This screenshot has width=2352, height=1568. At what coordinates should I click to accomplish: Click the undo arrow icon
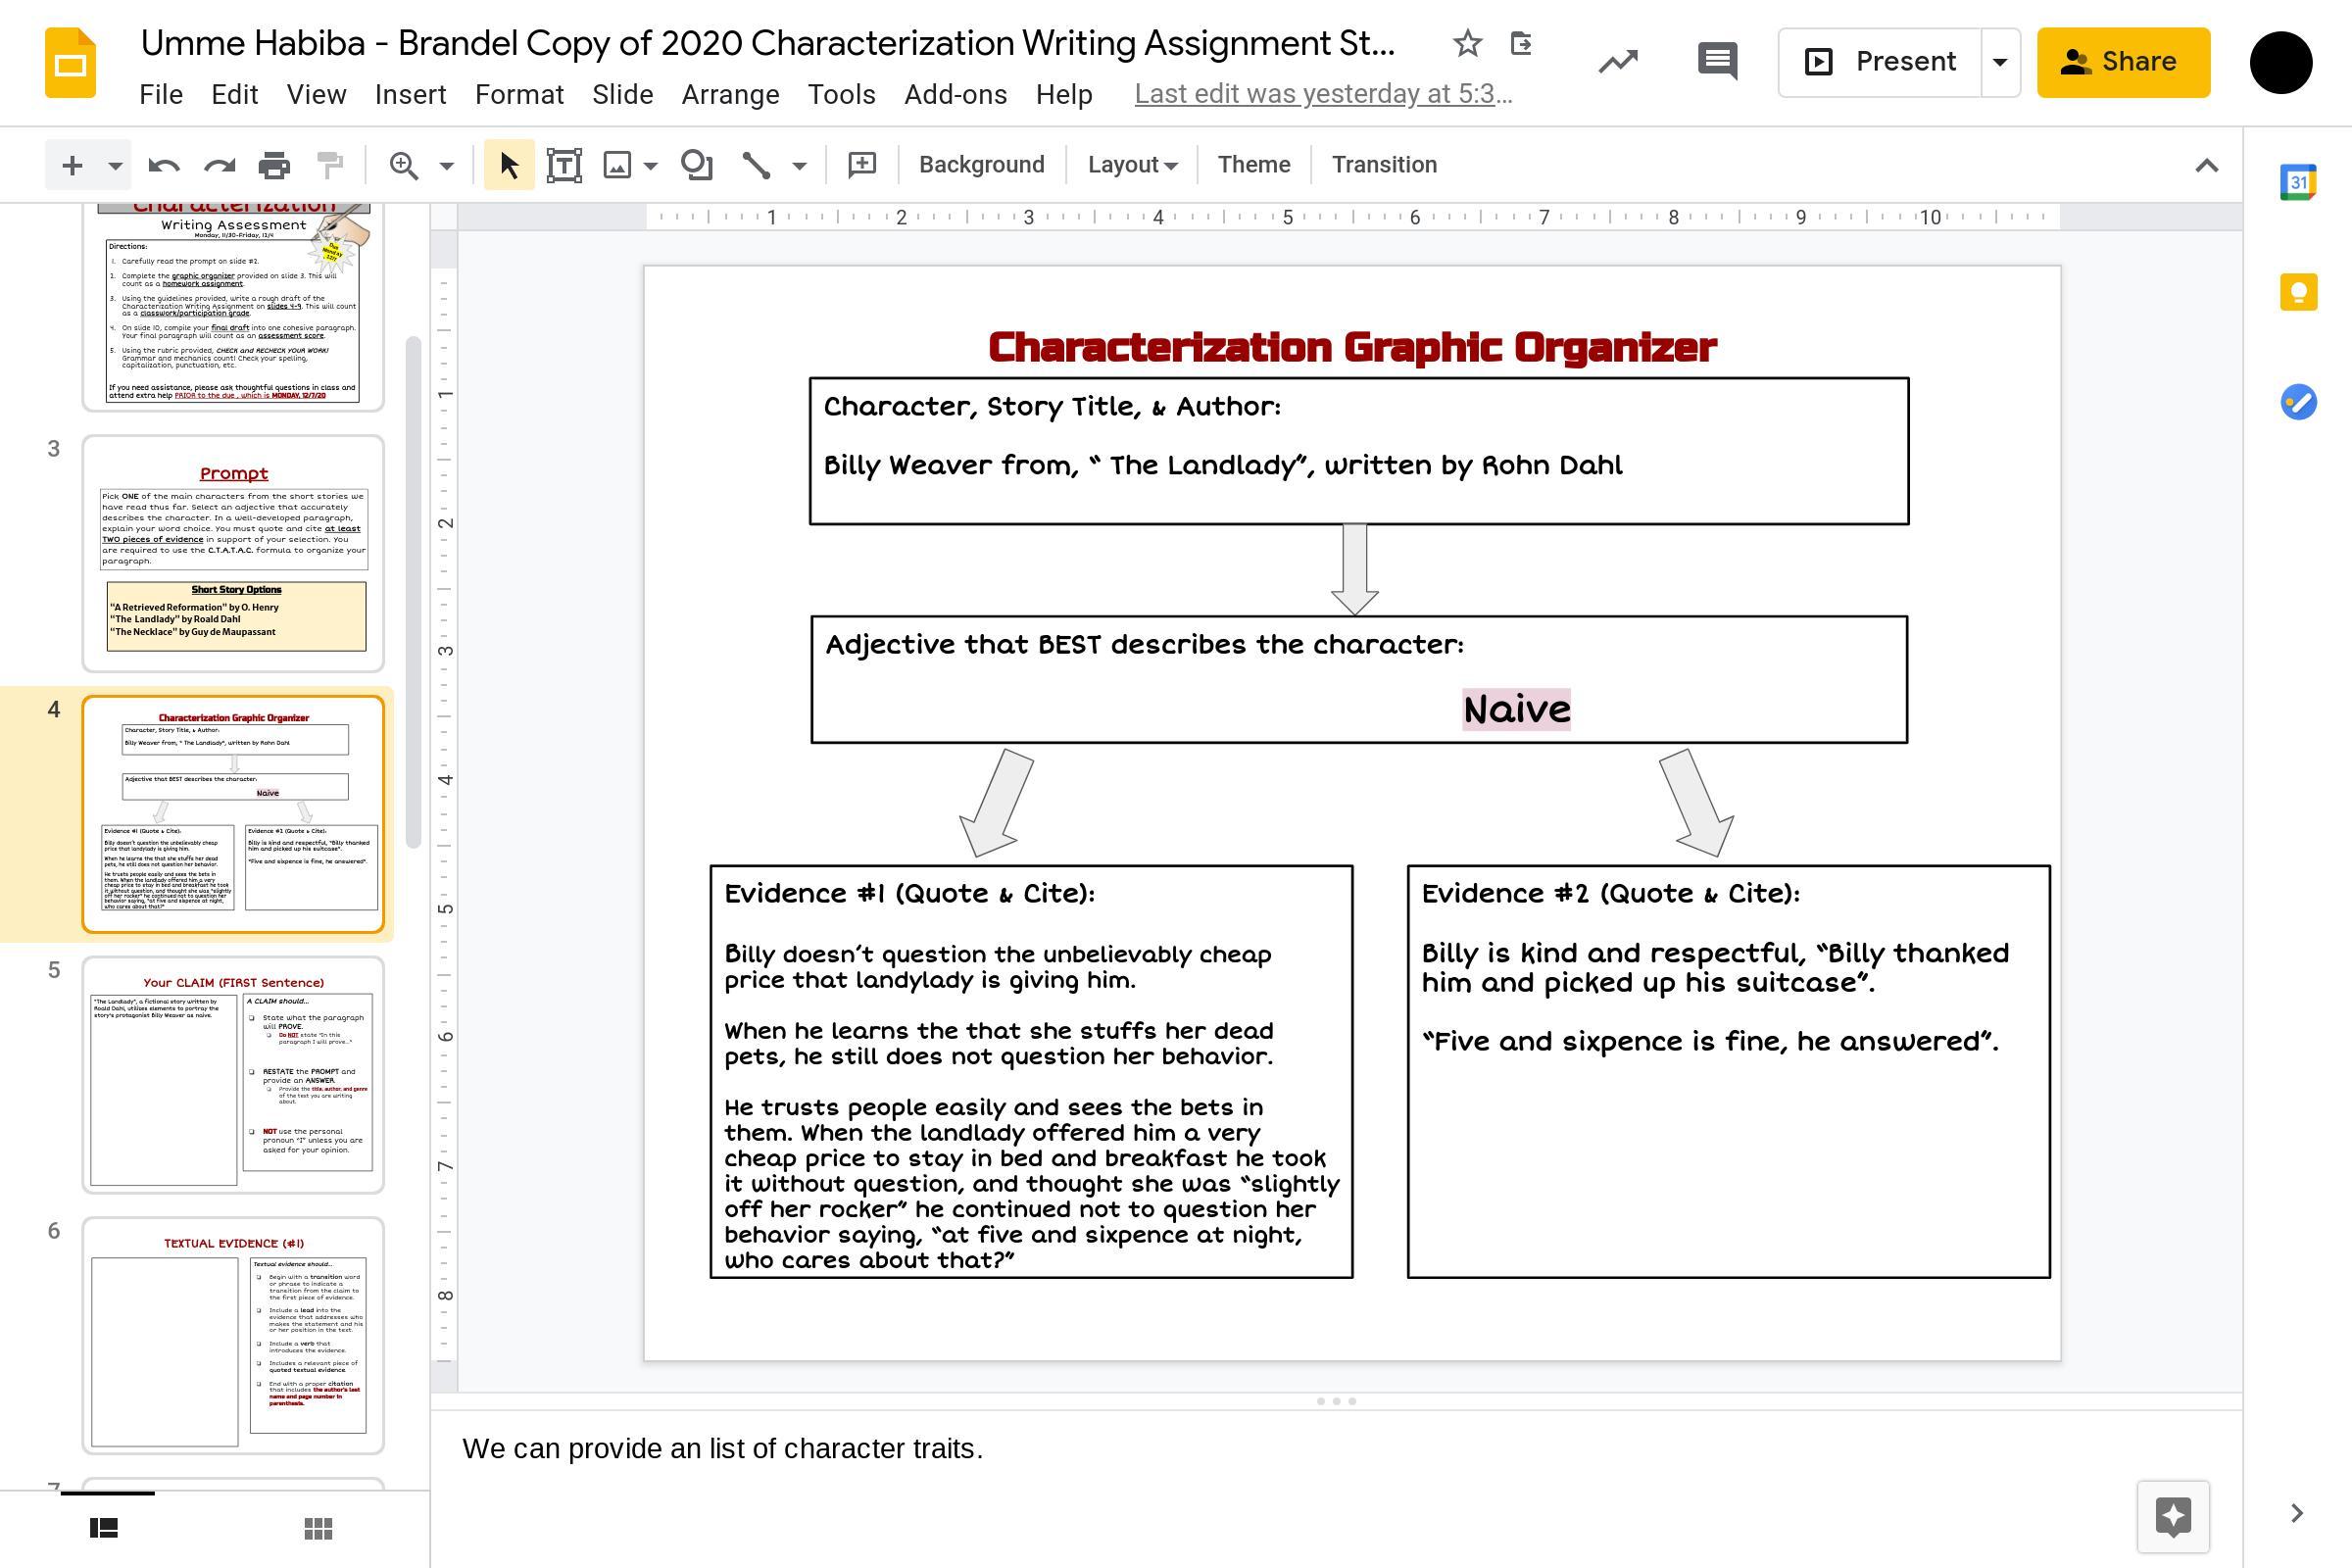tap(163, 165)
